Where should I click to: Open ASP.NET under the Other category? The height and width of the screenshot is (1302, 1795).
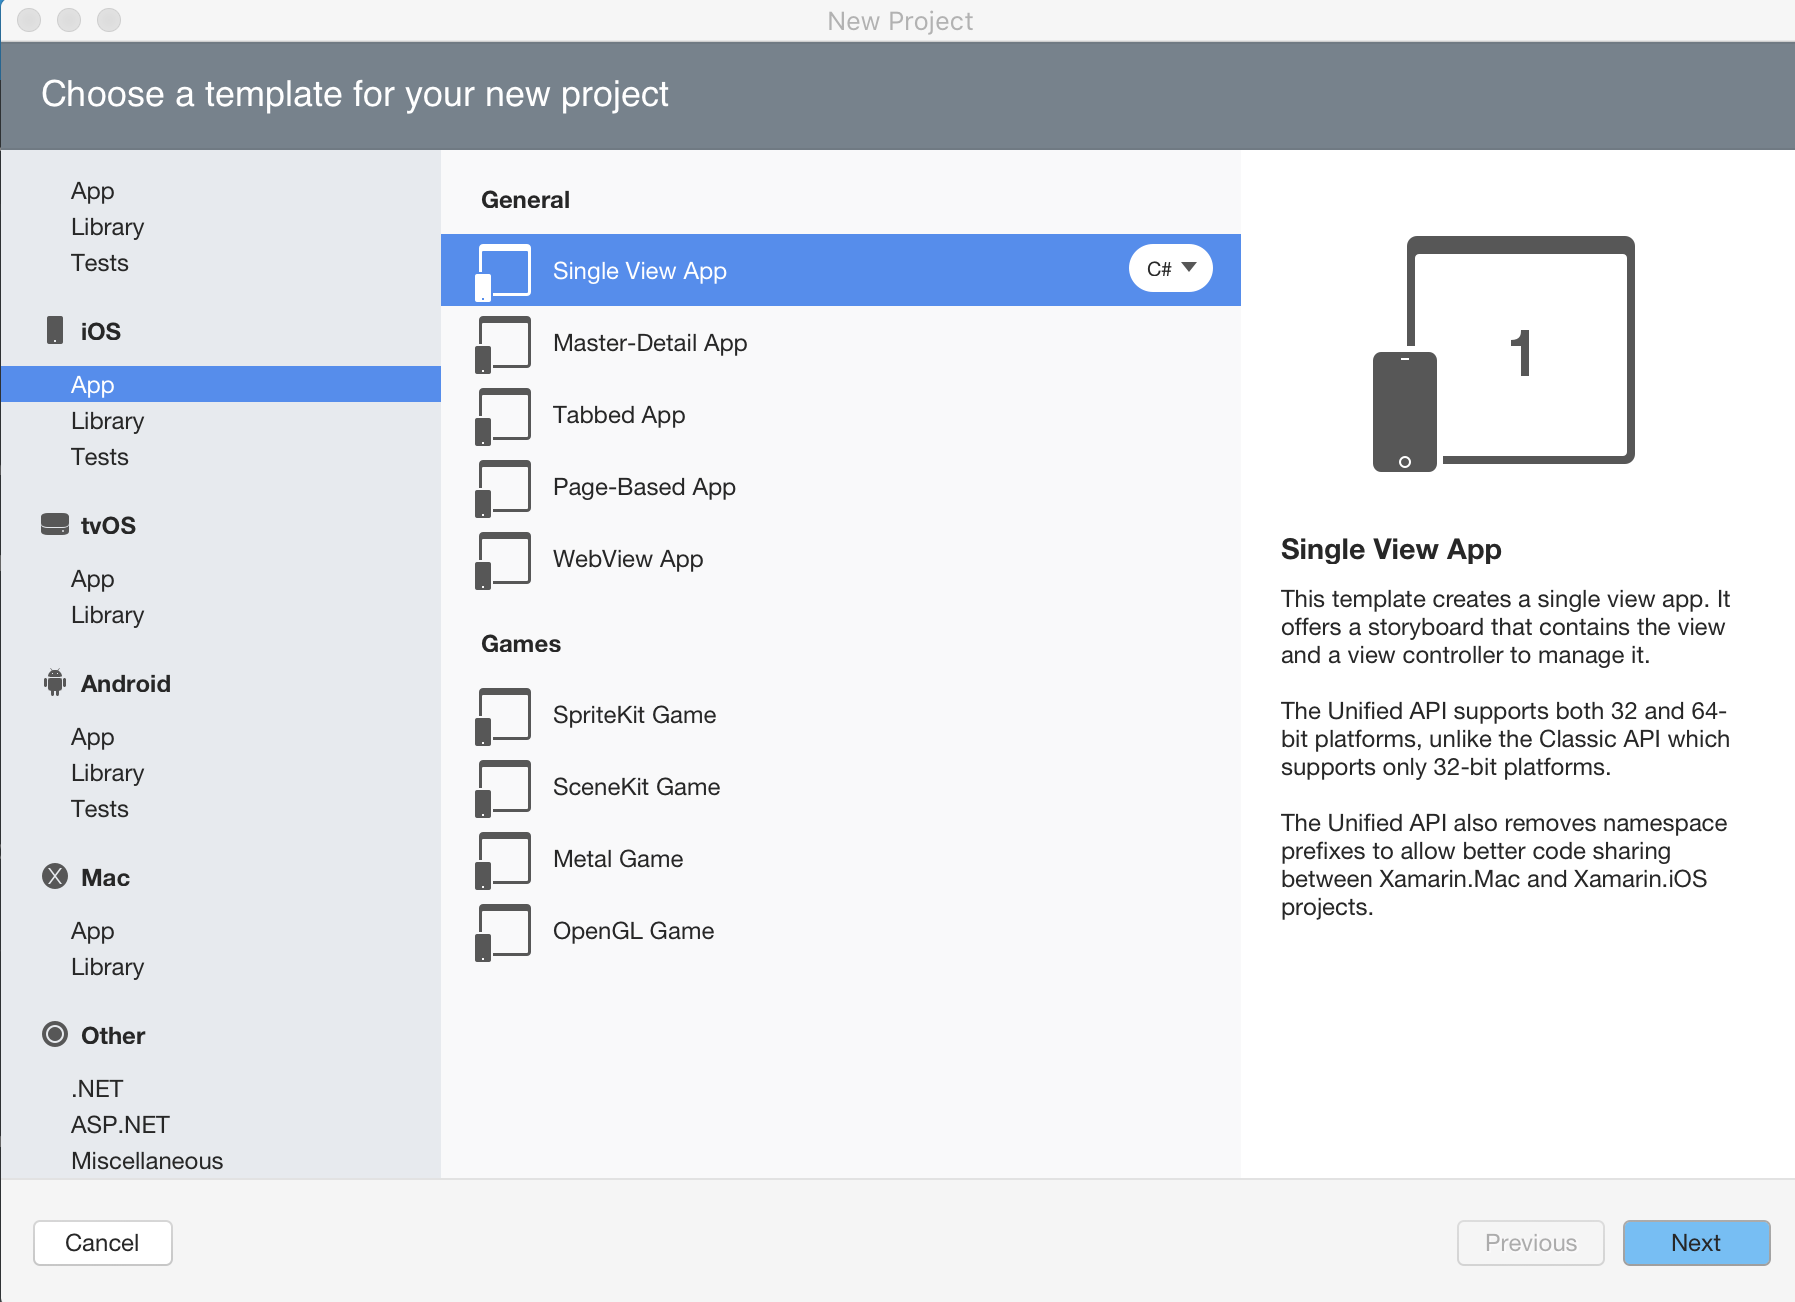pyautogui.click(x=119, y=1124)
